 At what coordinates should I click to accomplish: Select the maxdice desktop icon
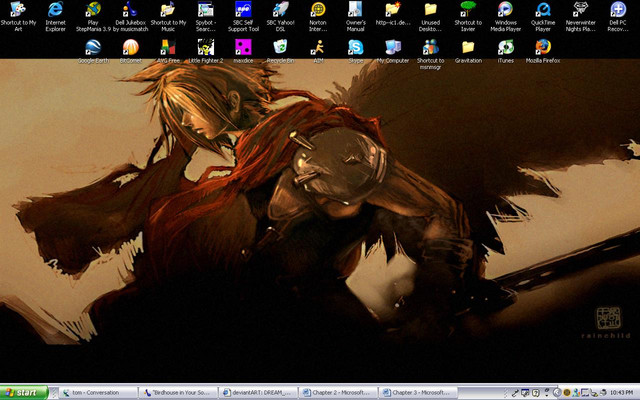[x=243, y=51]
